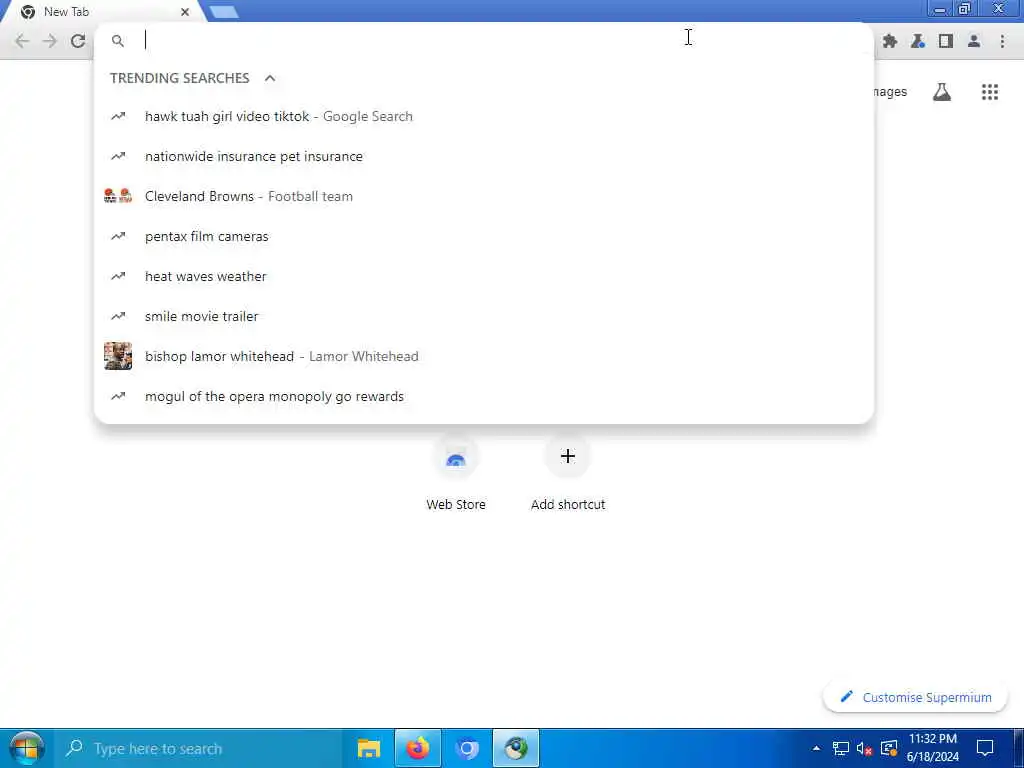Open a new tab with the tab-strip button
This screenshot has height=768, width=1024.
coord(225,12)
